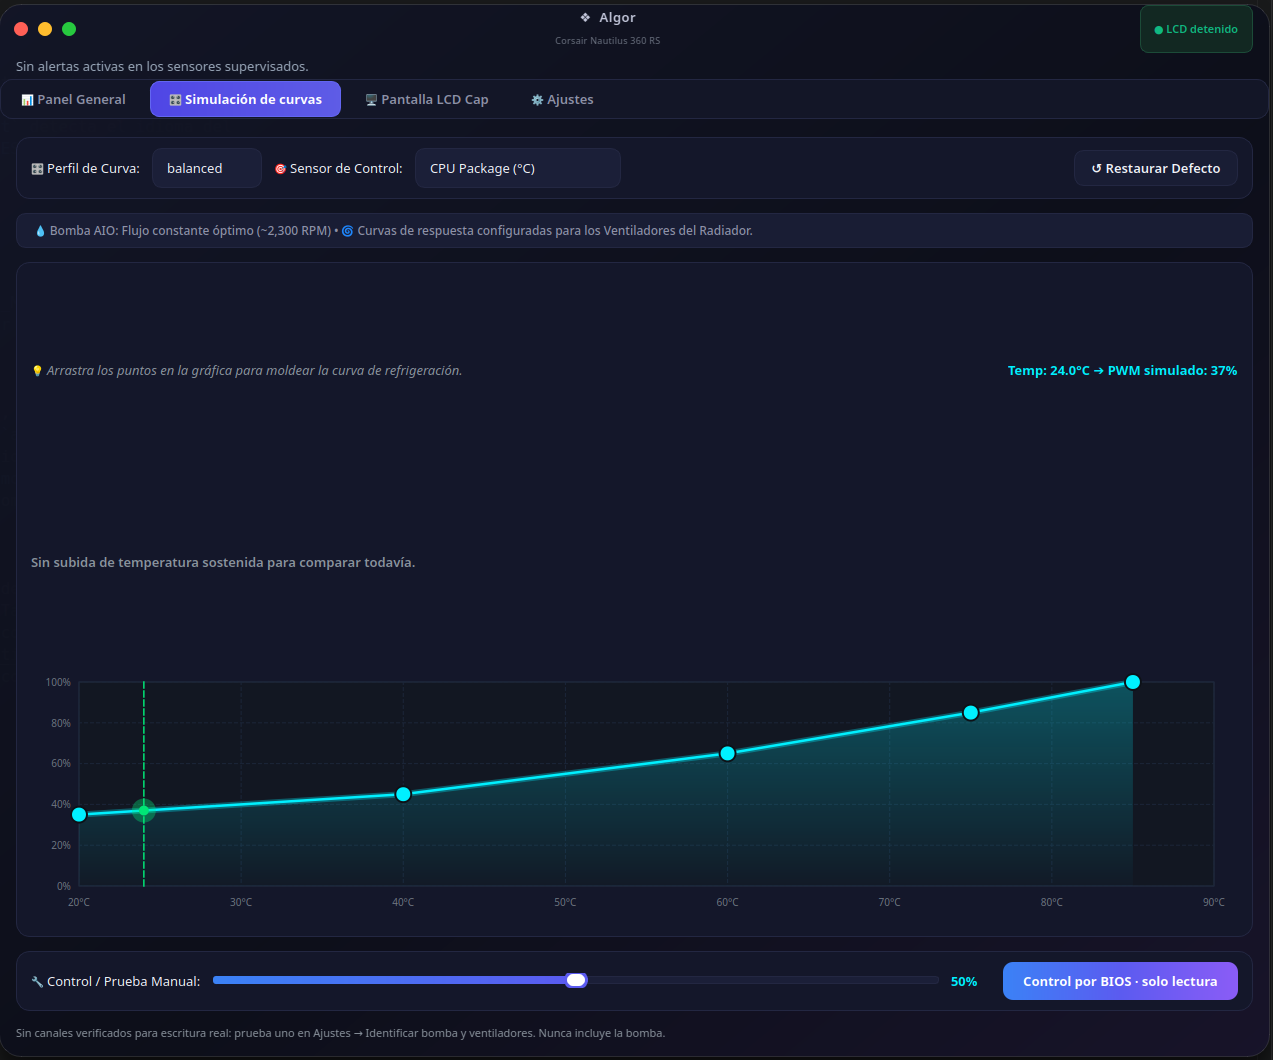Screen dimensions: 1273x1060
Task: Click the 50°C x-axis label
Action: pyautogui.click(x=565, y=902)
